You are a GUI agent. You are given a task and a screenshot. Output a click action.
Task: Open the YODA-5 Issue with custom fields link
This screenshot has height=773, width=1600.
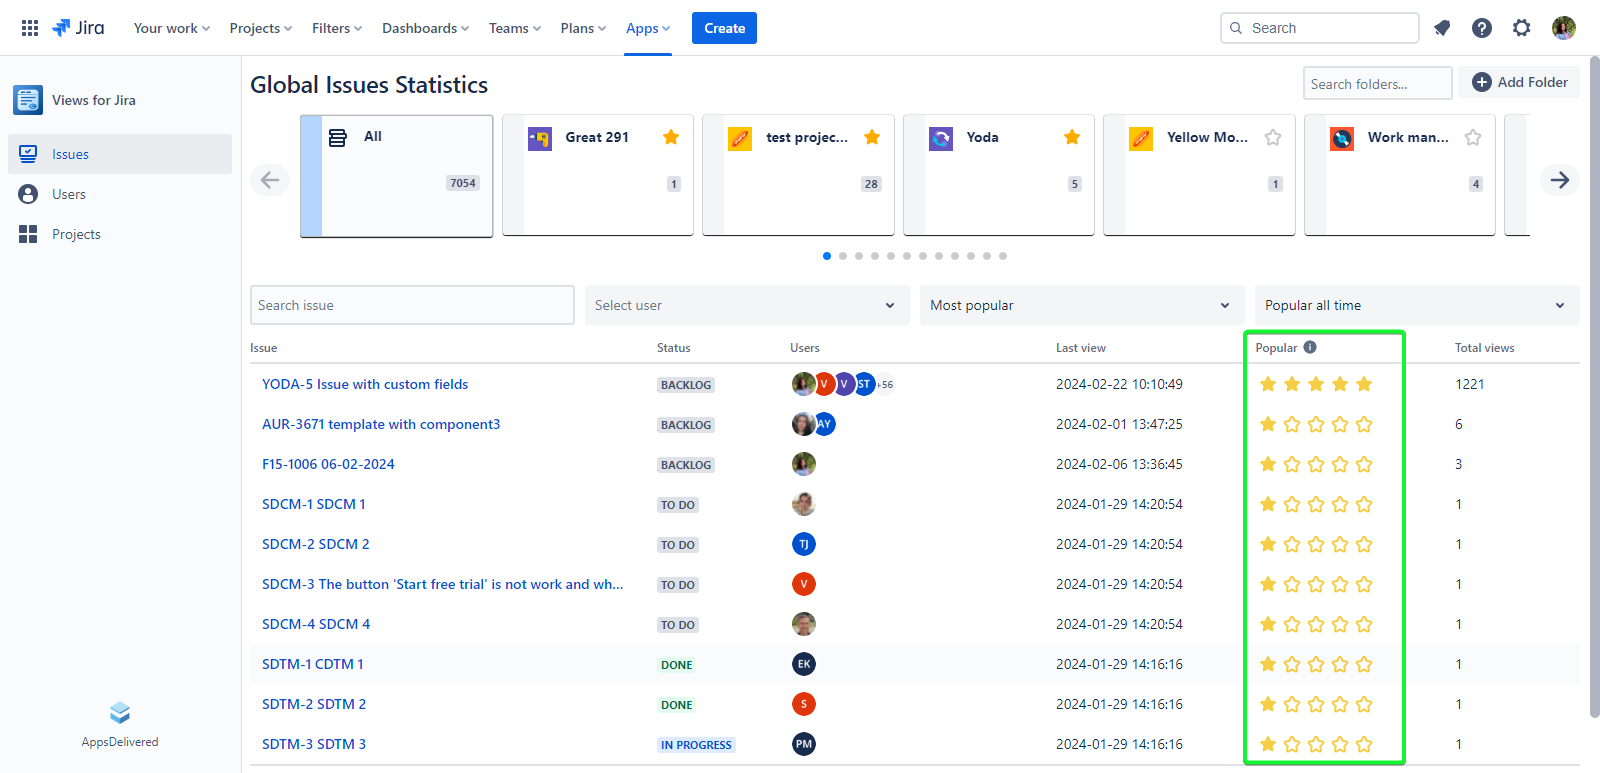[365, 384]
